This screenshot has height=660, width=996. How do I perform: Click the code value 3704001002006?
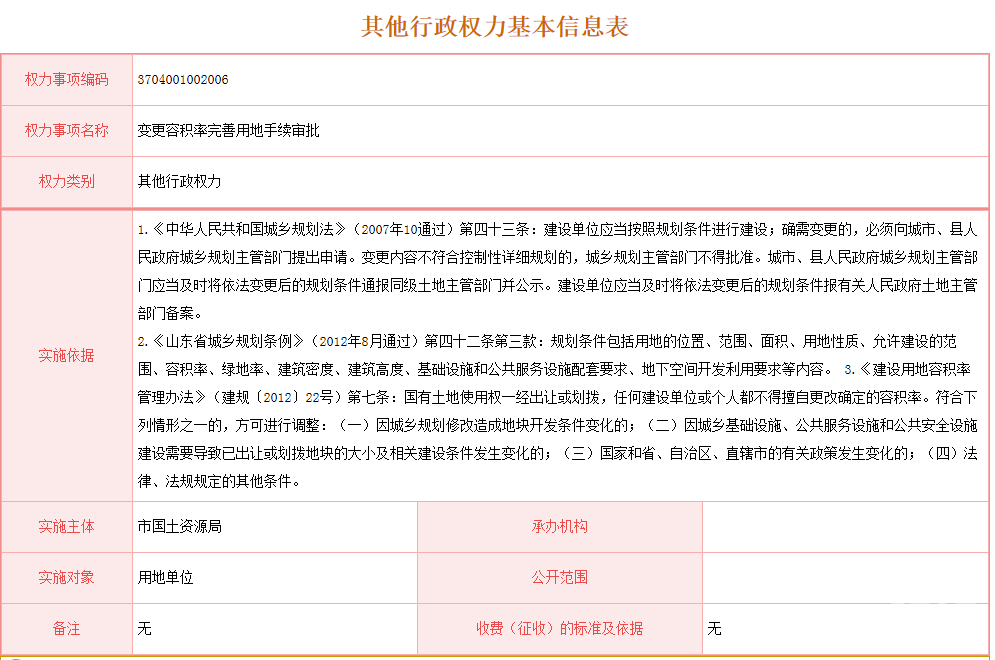(183, 79)
